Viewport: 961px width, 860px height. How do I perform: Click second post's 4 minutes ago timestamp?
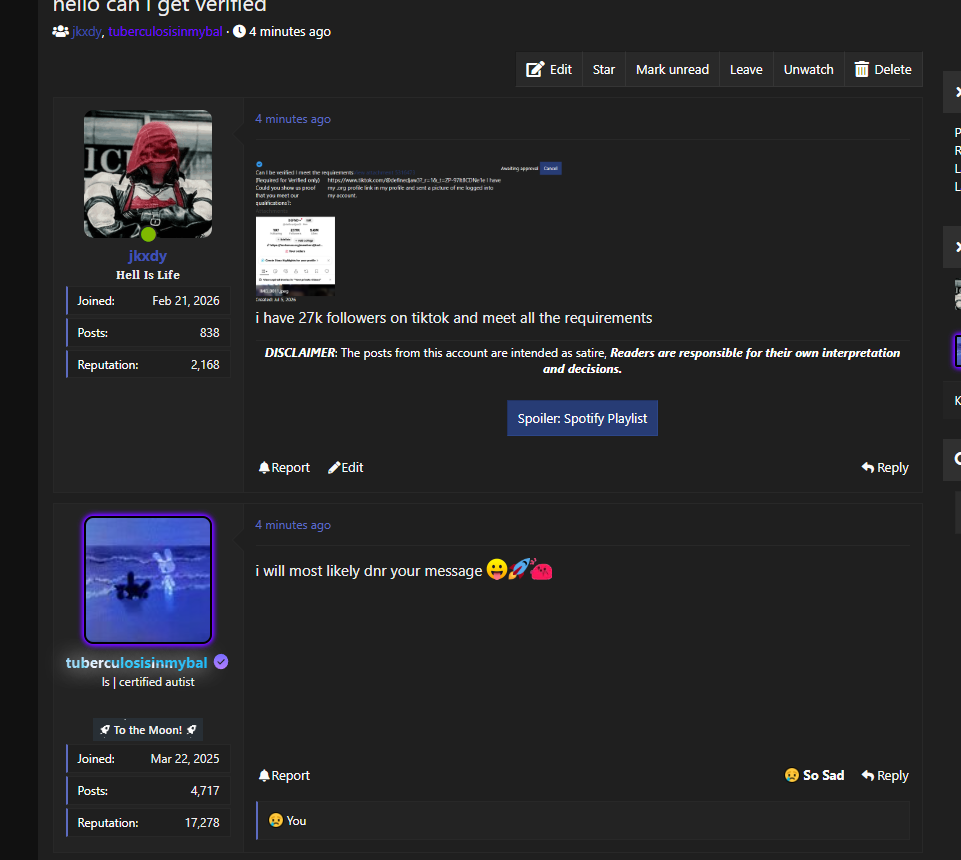(x=293, y=525)
